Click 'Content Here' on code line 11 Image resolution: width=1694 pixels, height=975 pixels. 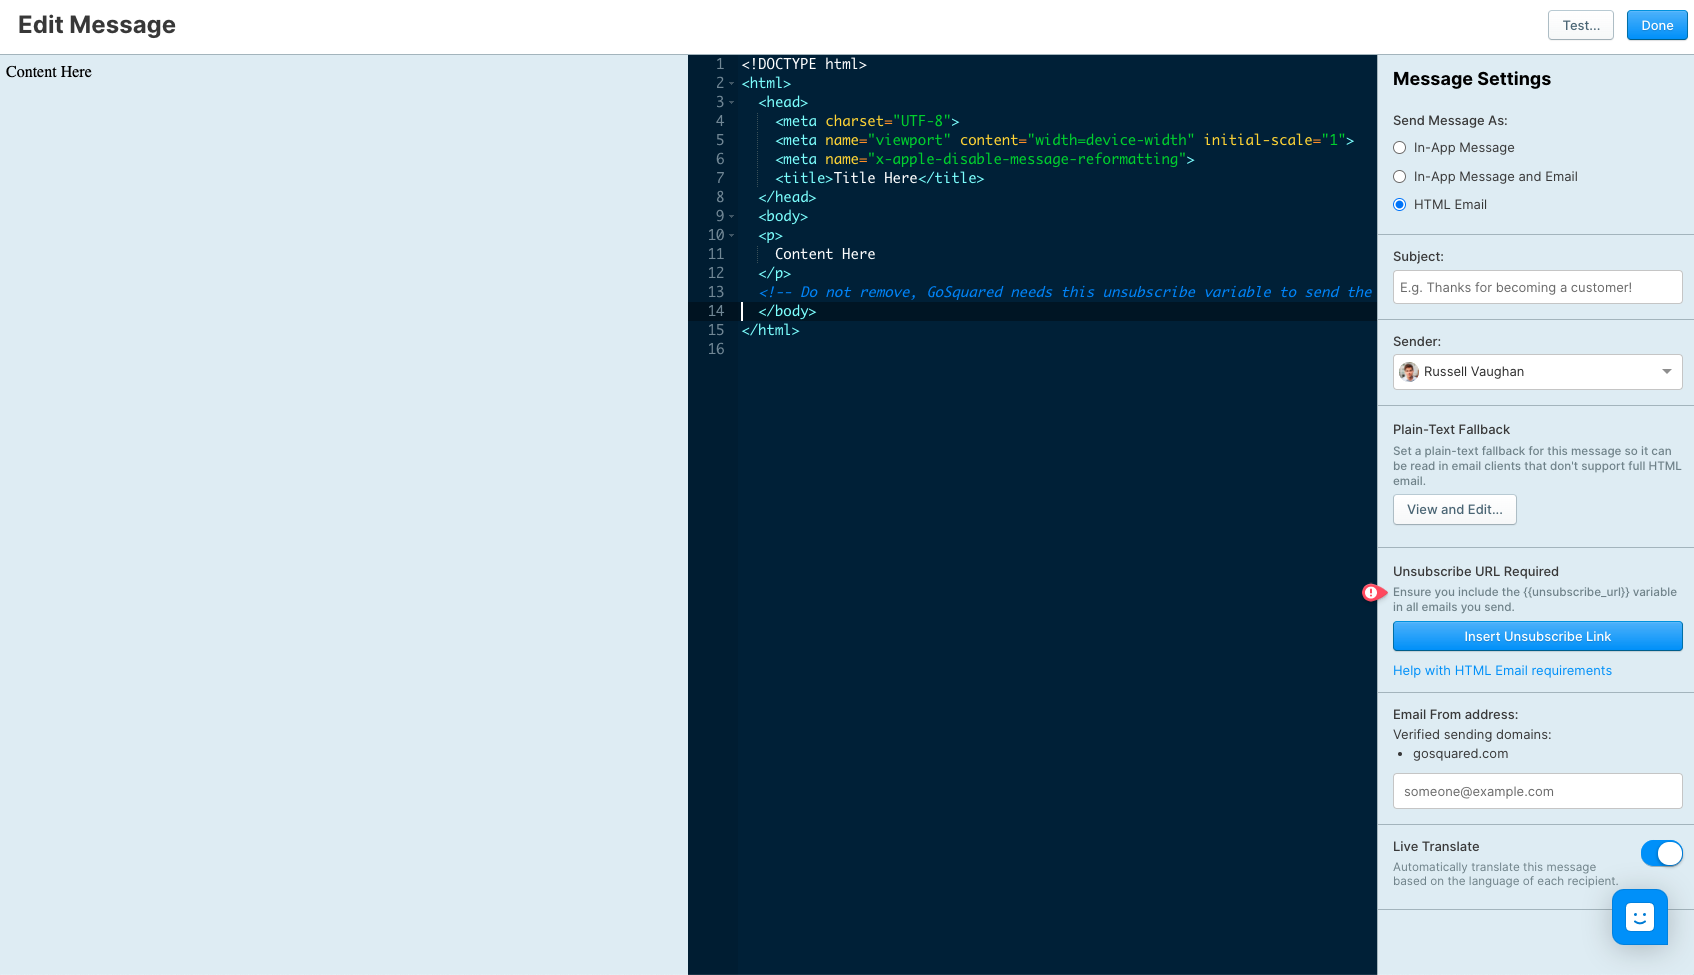tap(825, 254)
